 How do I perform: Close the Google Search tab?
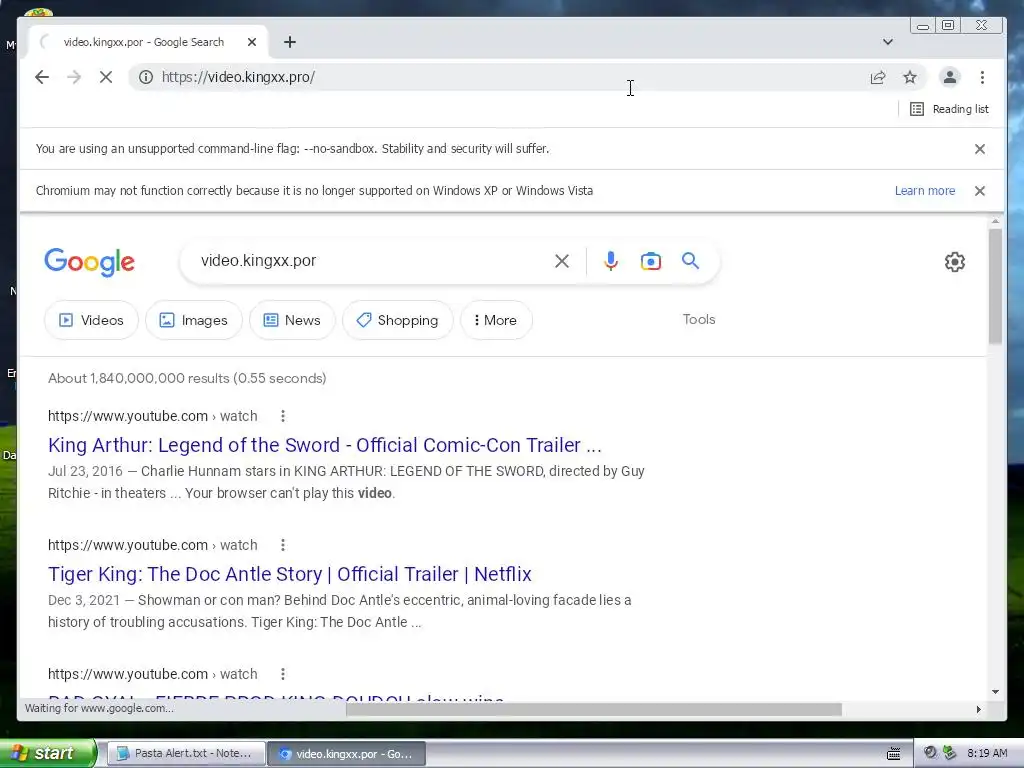pos(252,42)
